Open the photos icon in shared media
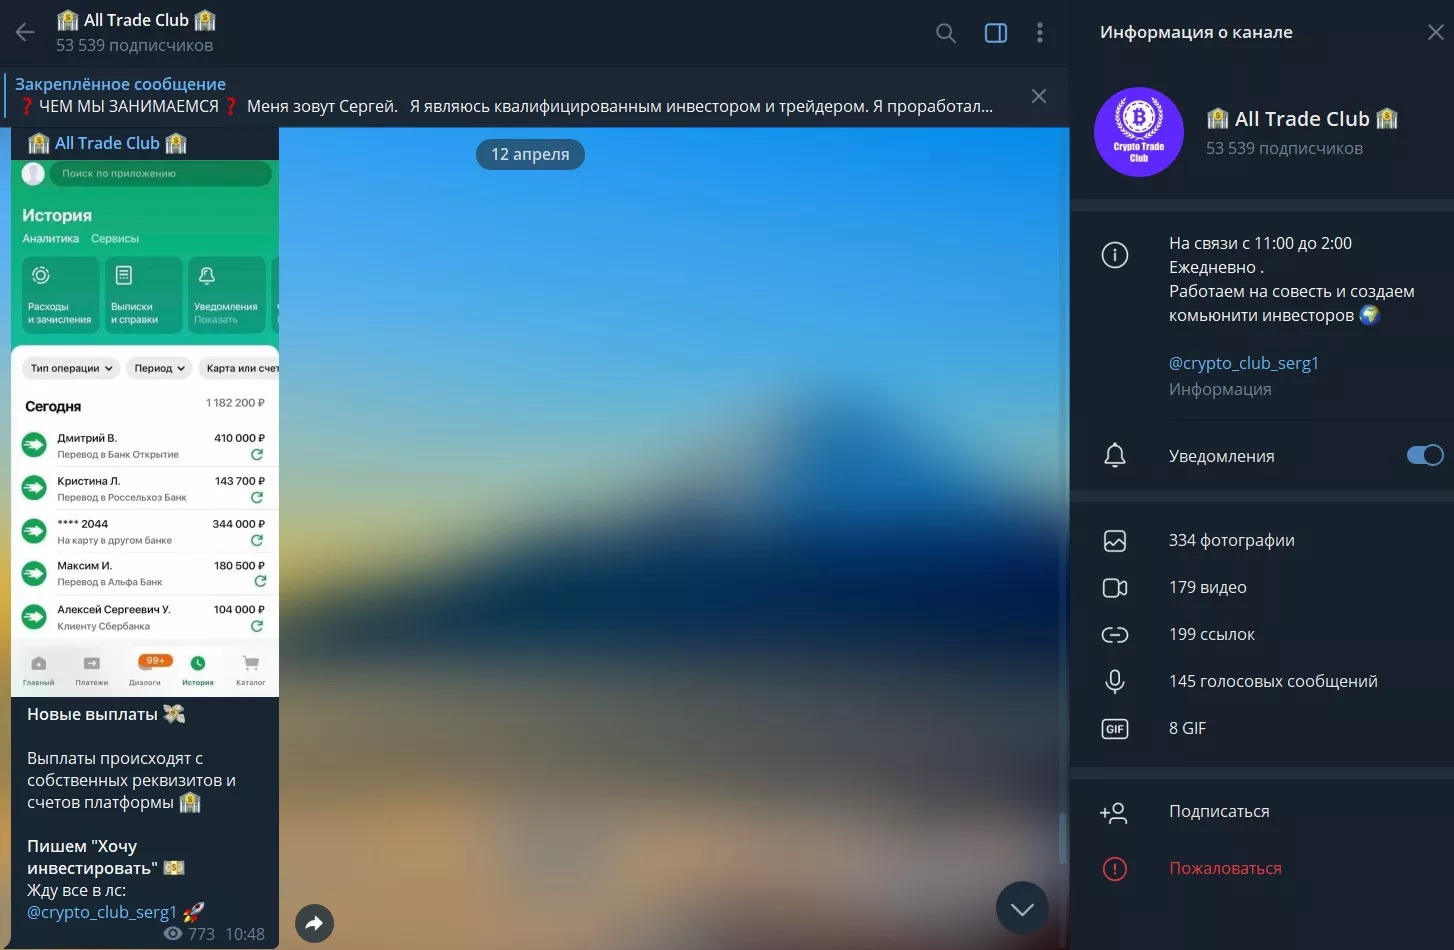Screen dimensions: 1454x950 [1115, 541]
